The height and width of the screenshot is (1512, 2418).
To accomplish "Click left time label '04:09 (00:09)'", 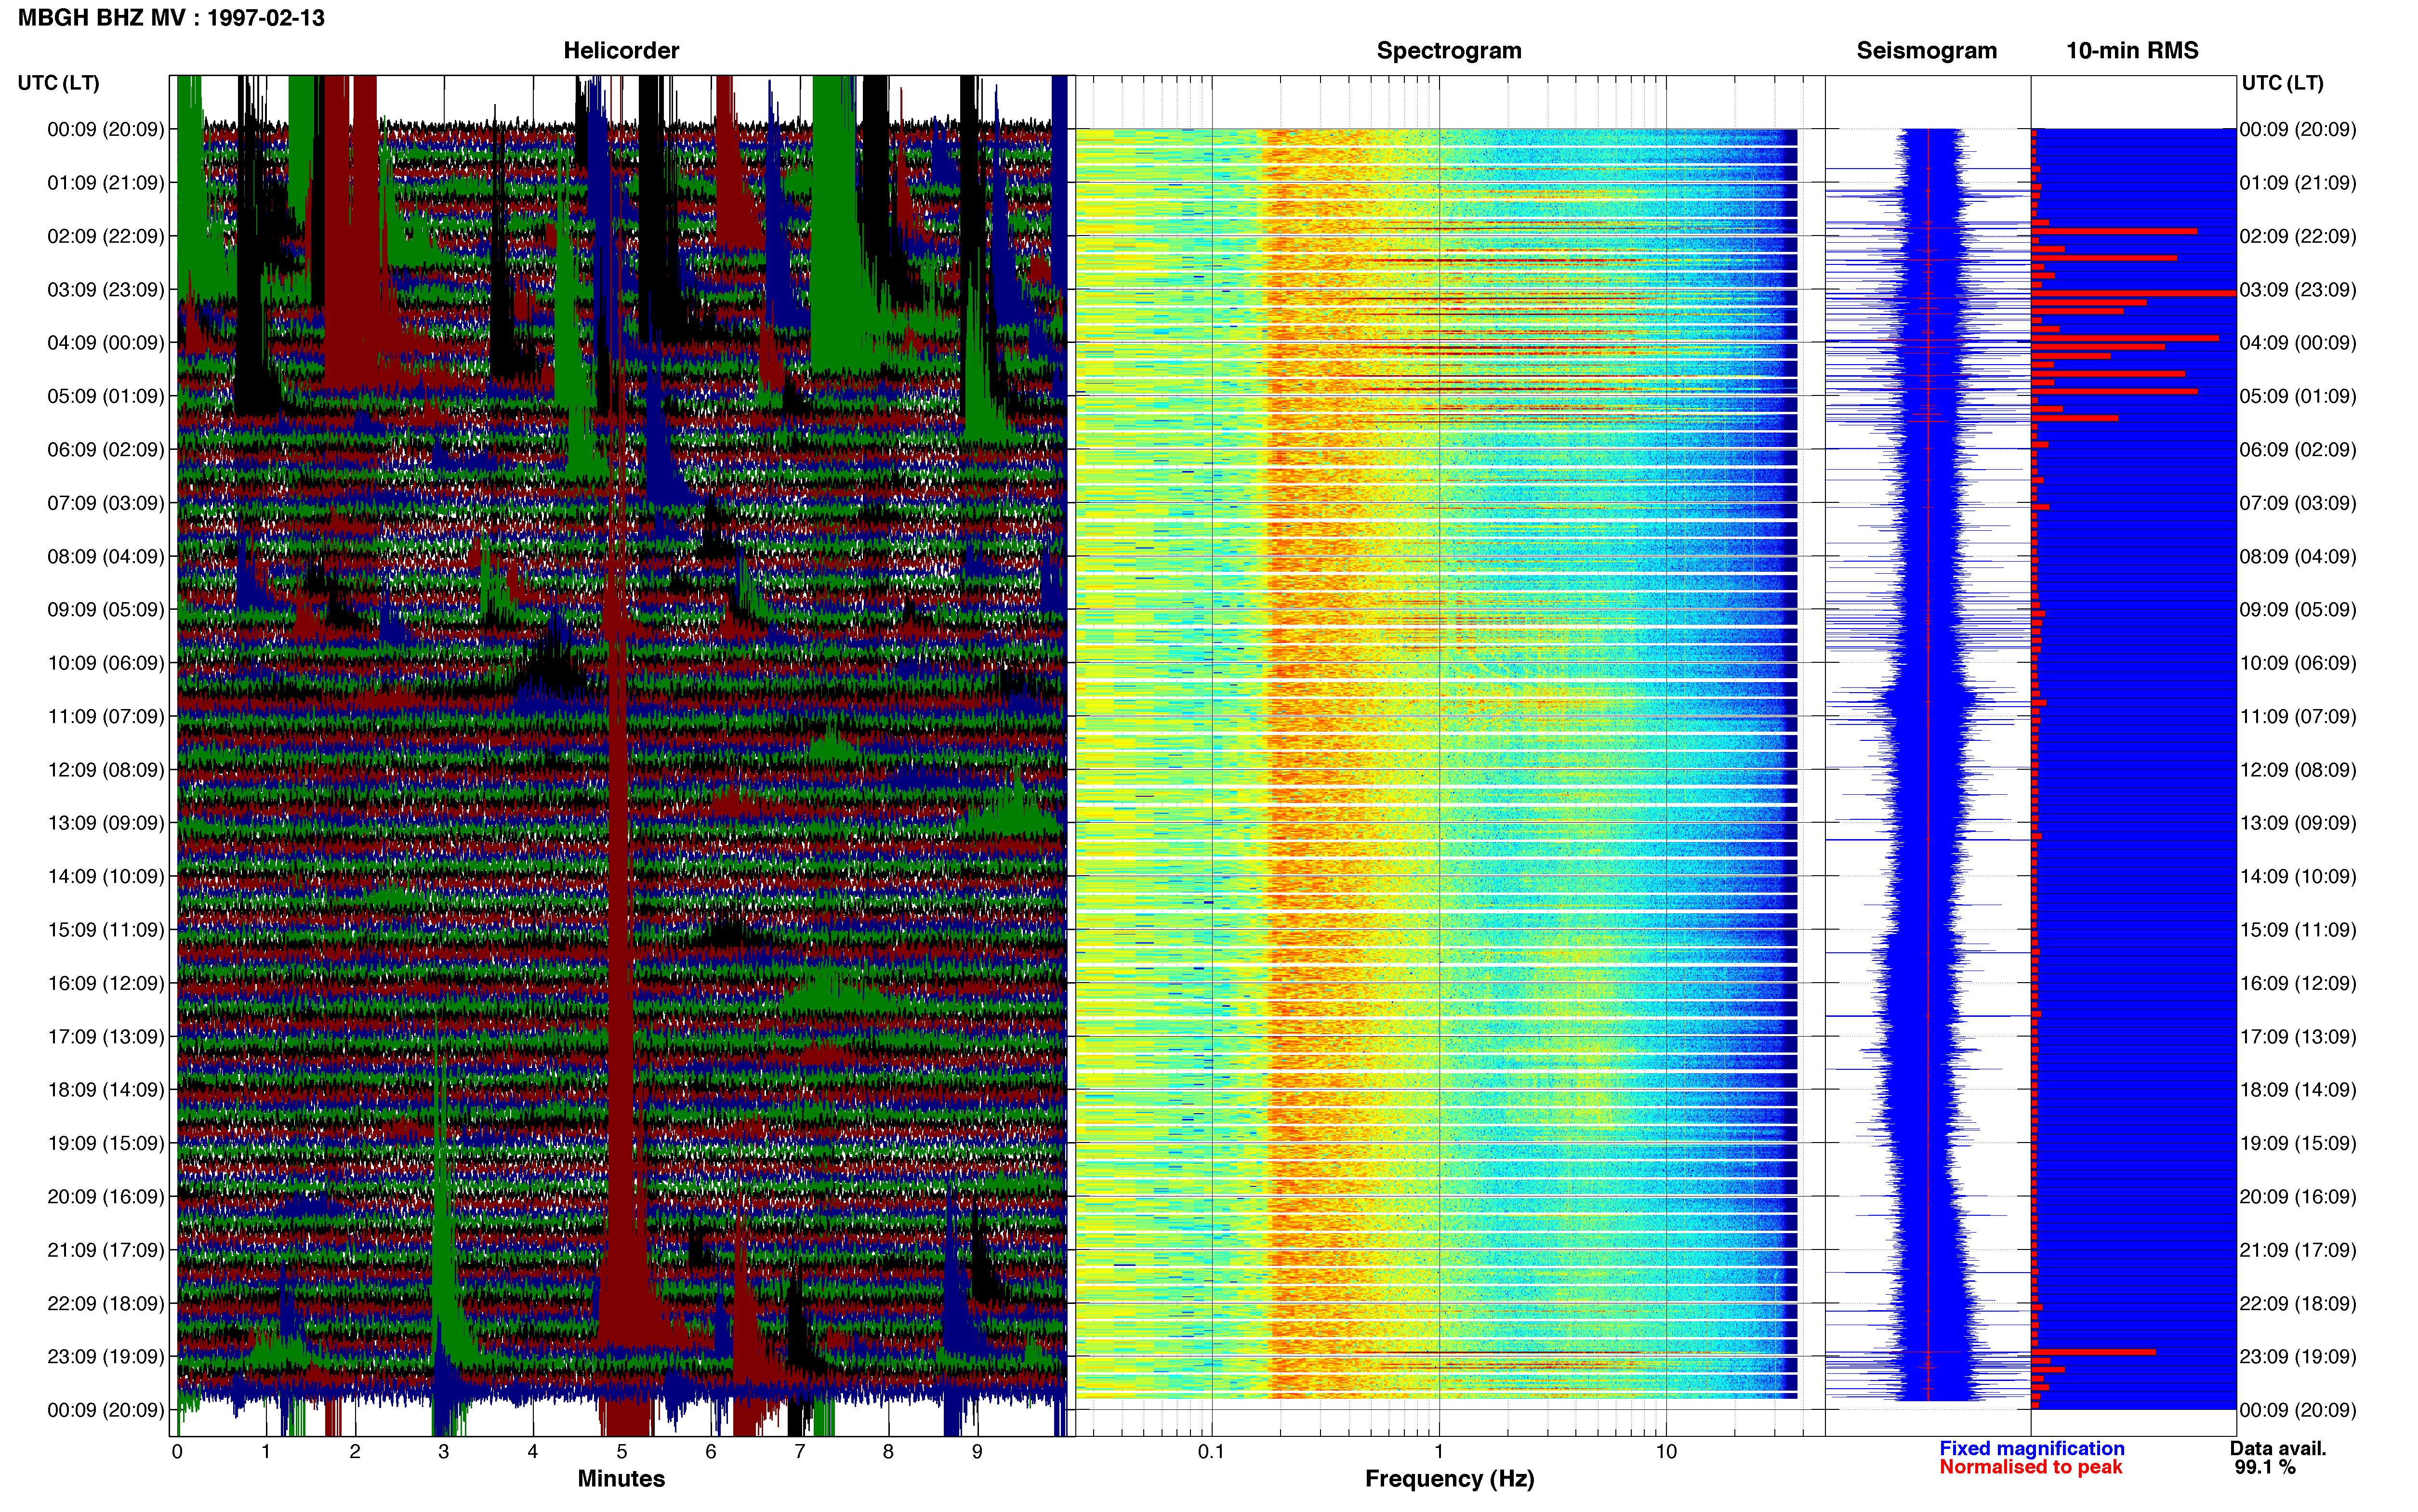I will (106, 343).
